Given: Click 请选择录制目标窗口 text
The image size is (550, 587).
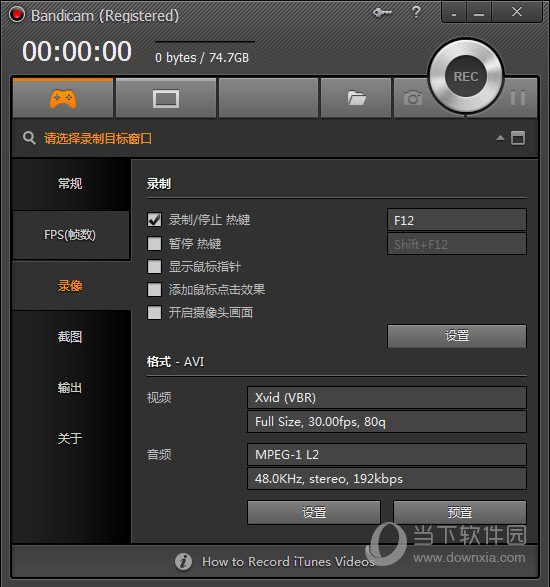Looking at the screenshot, I should [x=98, y=139].
